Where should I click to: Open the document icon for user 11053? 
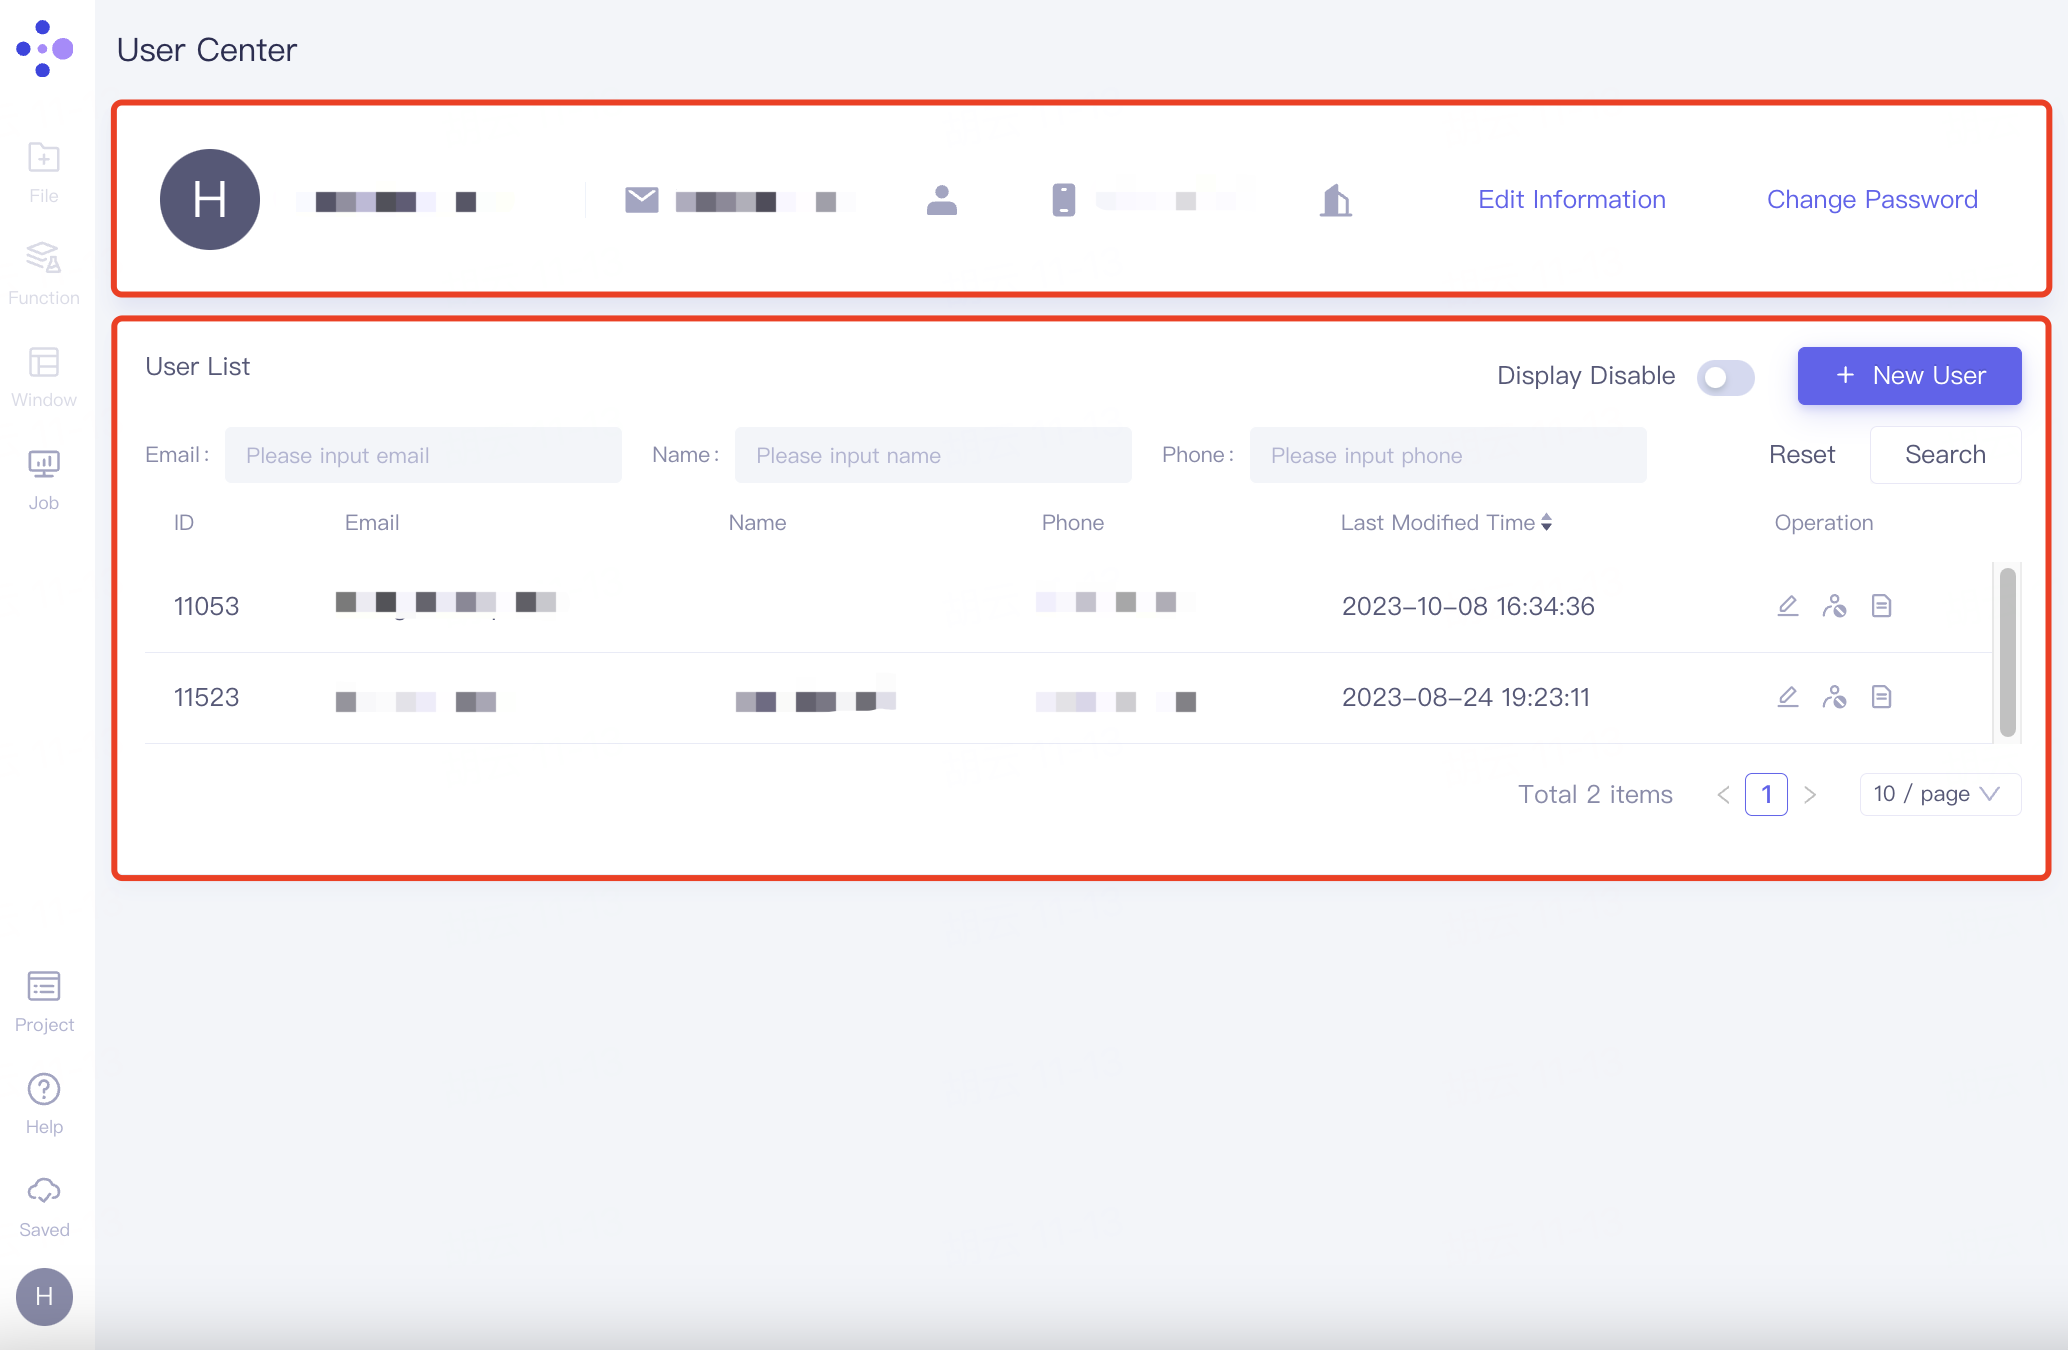[1881, 605]
